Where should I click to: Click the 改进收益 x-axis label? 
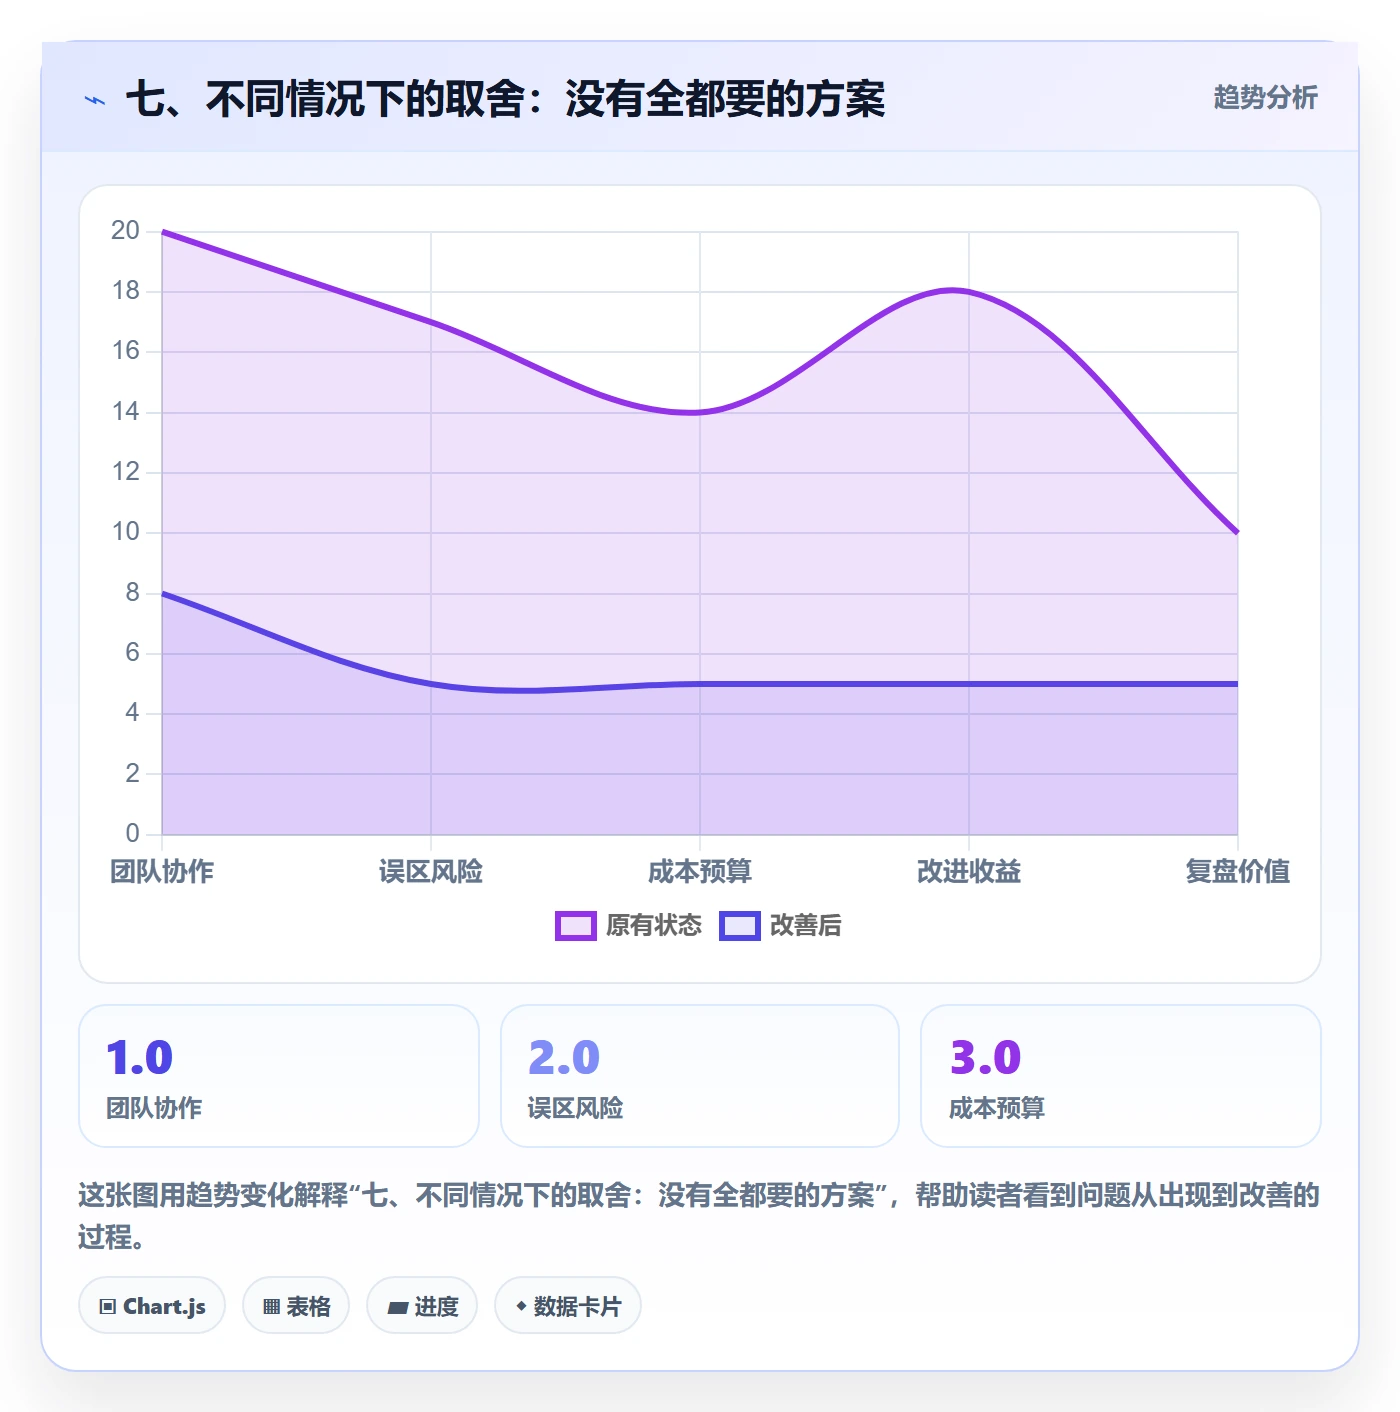(x=969, y=871)
